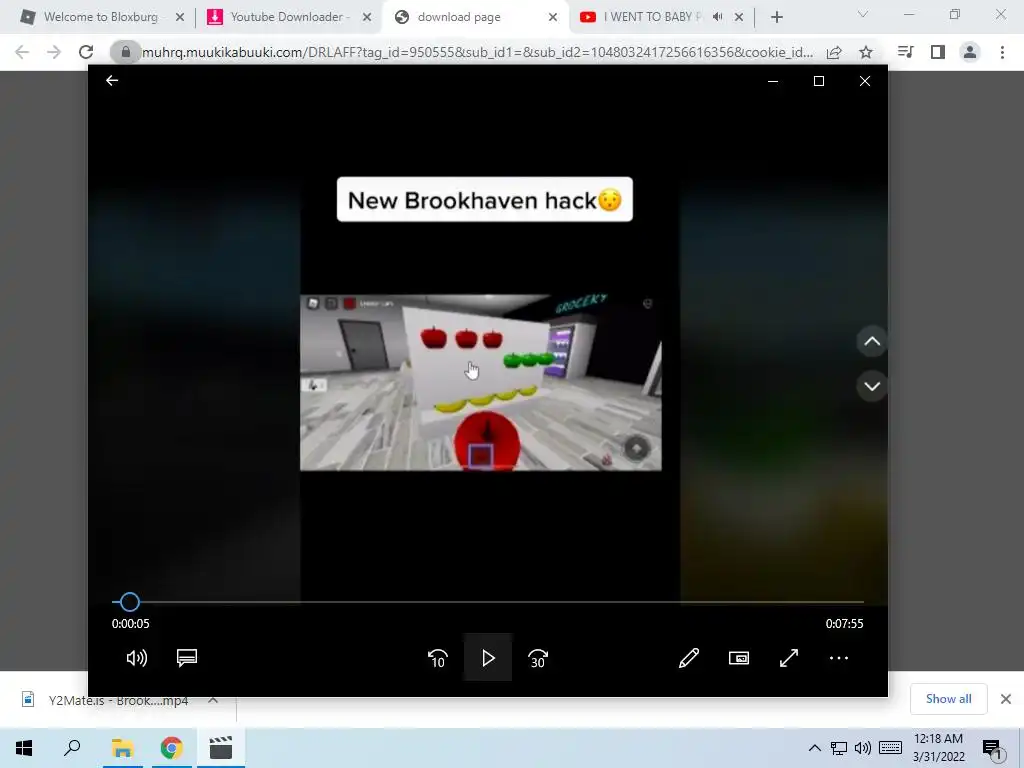Click the back arrow in the video player
1024x768 pixels.
[112, 80]
